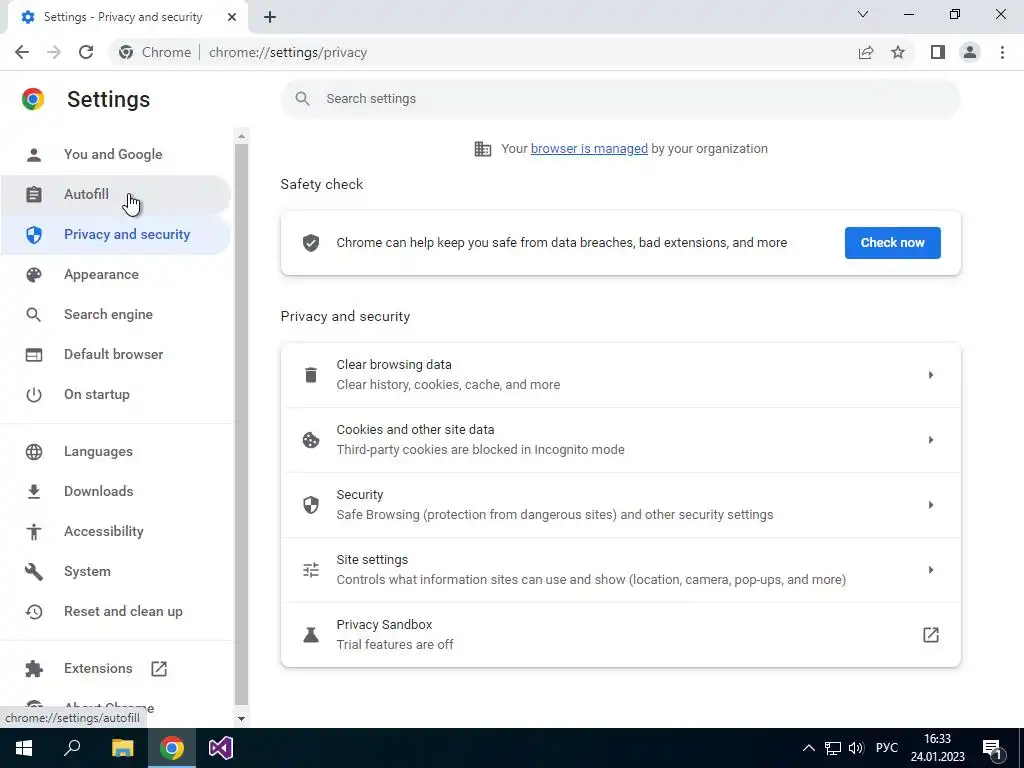
Task: Close the Settings tab
Action: click(x=232, y=17)
